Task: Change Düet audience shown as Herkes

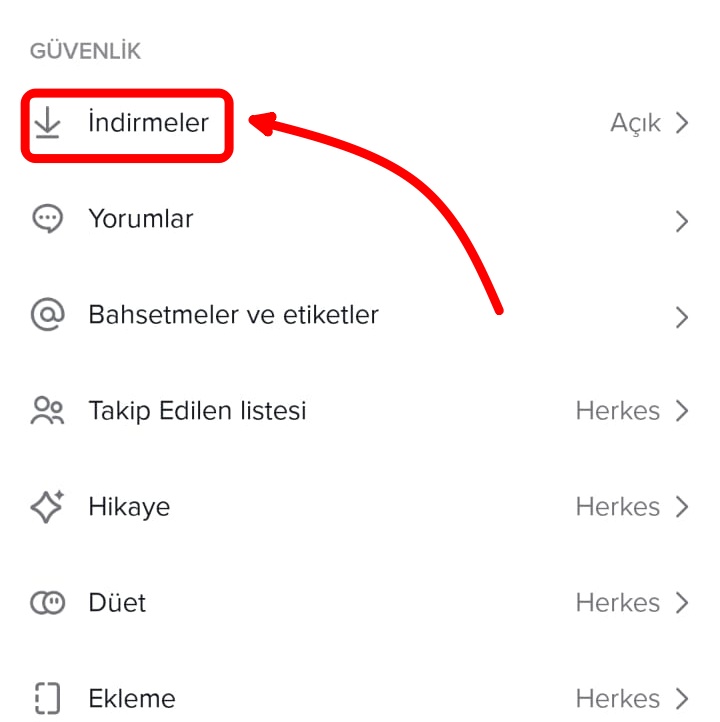Action: tap(617, 603)
